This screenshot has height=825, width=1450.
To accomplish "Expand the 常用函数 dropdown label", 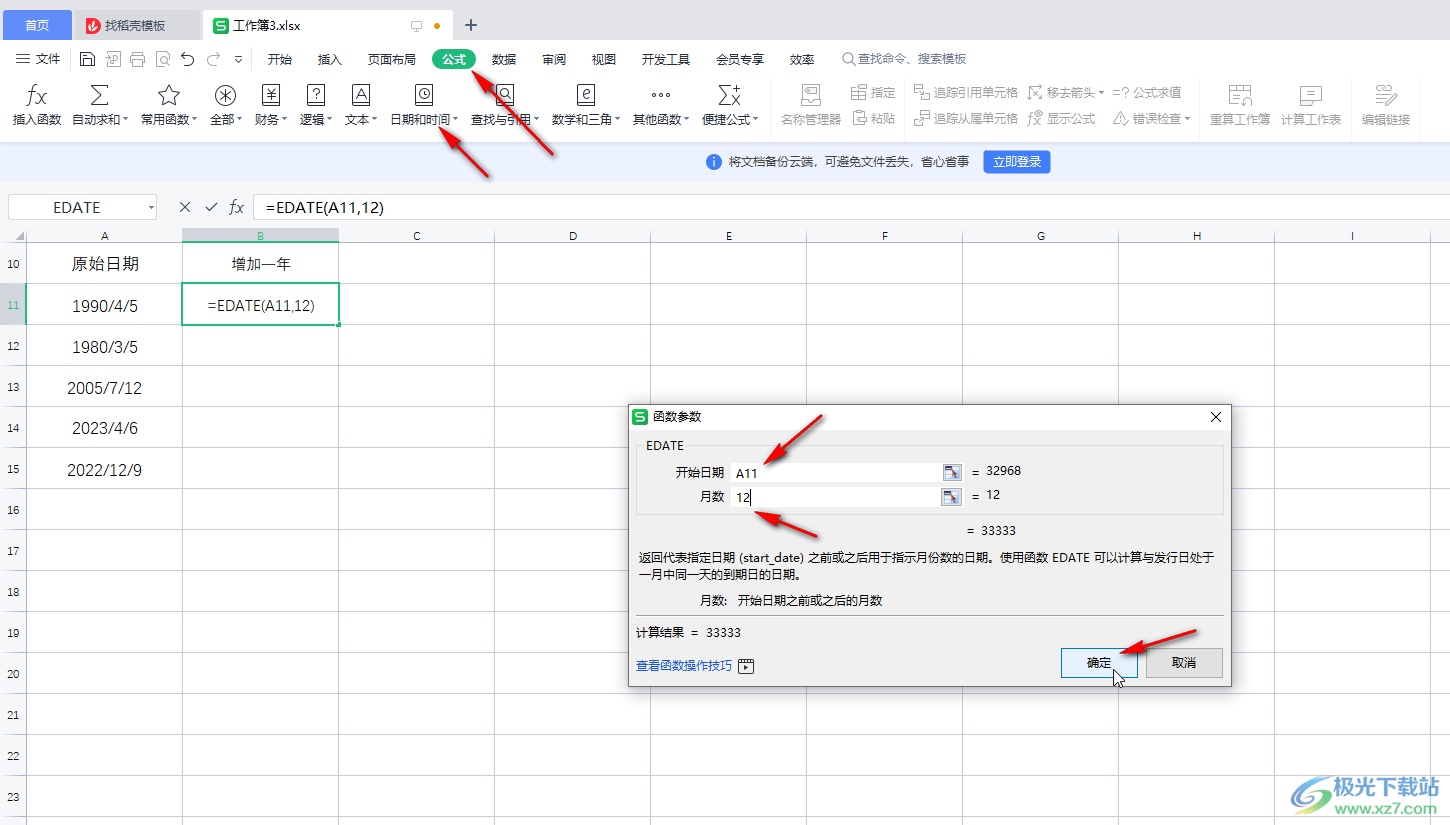I will pos(169,119).
